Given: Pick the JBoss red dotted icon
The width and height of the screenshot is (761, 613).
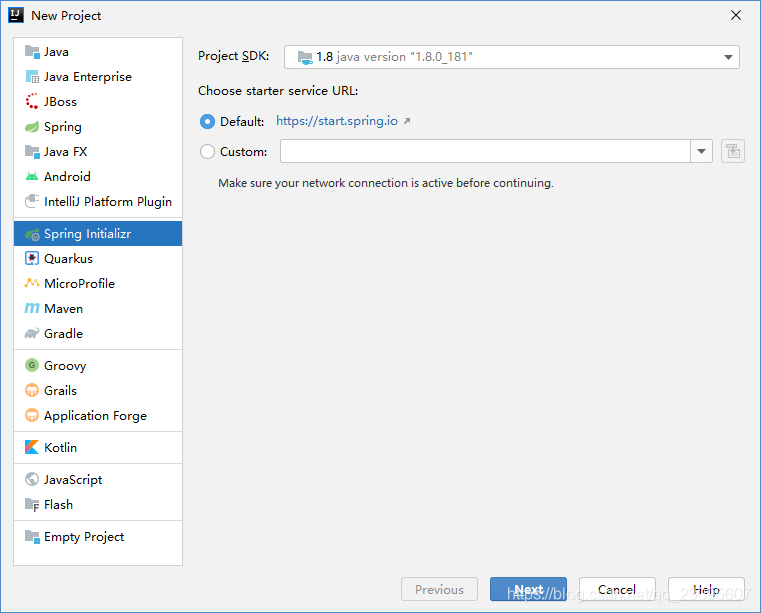Looking at the screenshot, I should click(32, 101).
